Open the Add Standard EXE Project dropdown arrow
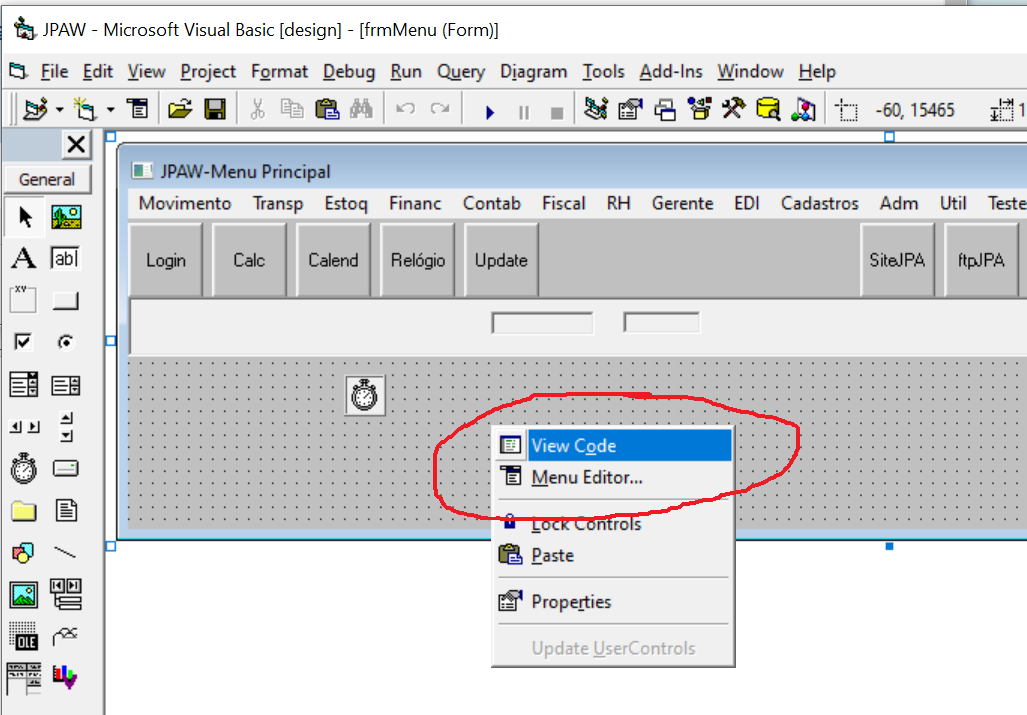Screen dimensions: 1027x715 coord(60,109)
